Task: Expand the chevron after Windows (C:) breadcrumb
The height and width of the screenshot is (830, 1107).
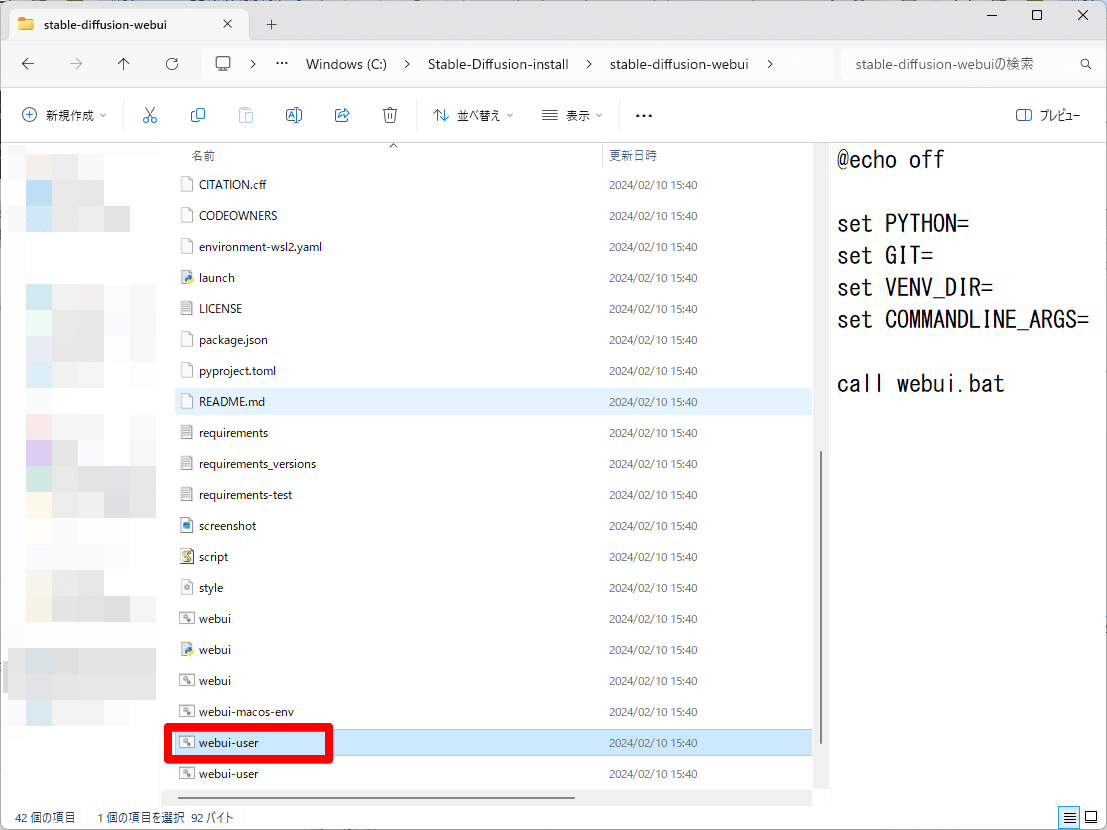Action: pos(407,64)
